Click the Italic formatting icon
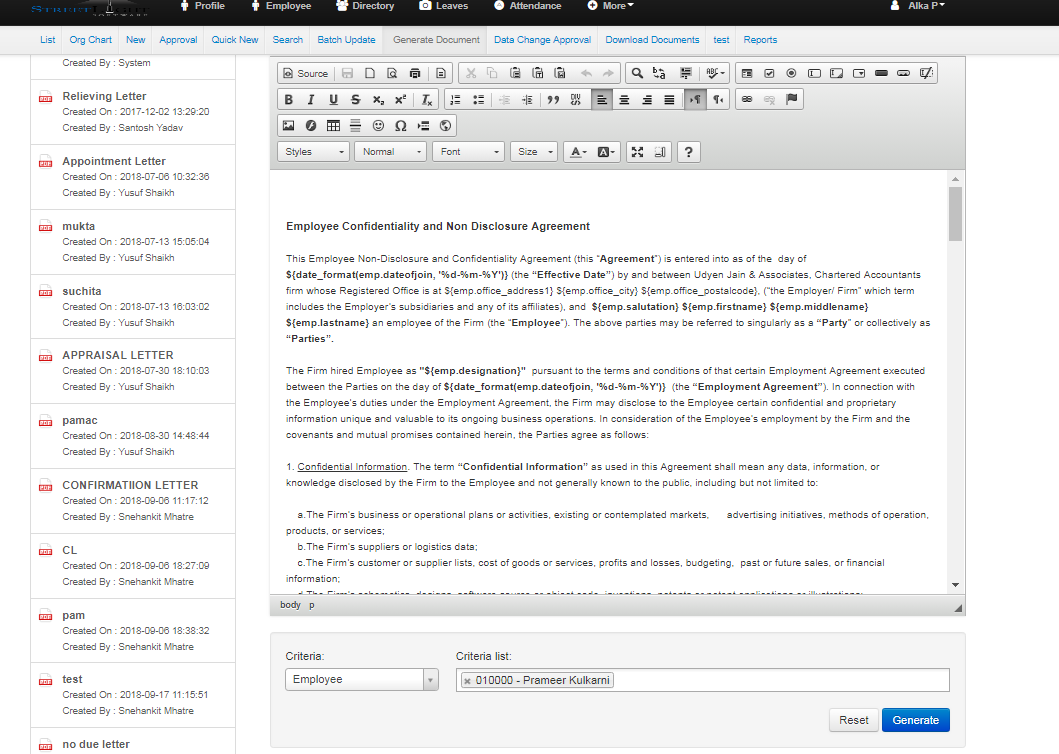The image size is (1059, 754). point(311,100)
